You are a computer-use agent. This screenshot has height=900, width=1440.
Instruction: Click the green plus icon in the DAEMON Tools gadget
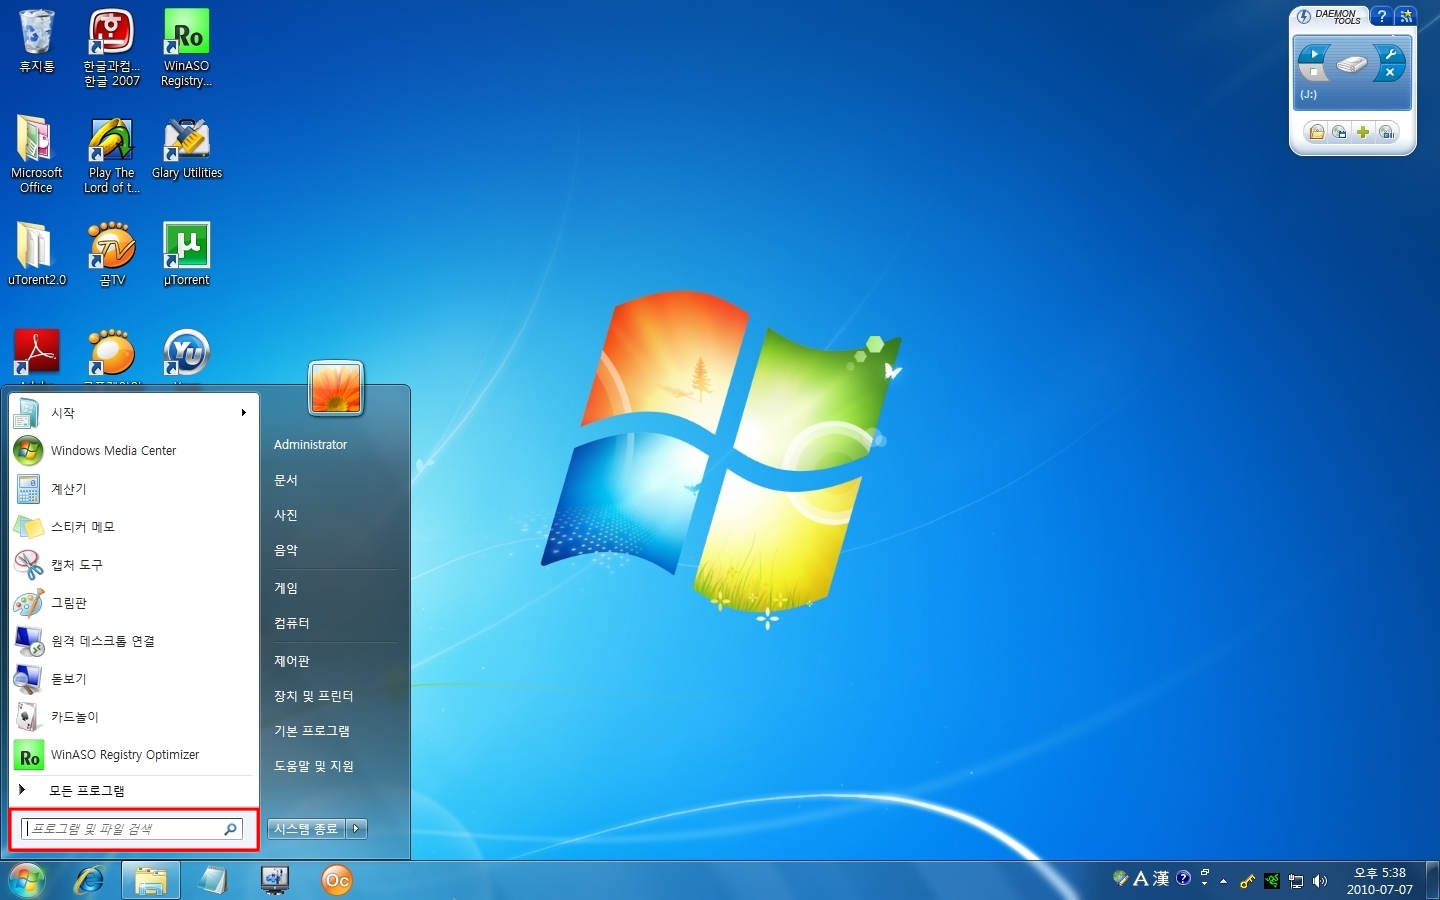[x=1363, y=132]
